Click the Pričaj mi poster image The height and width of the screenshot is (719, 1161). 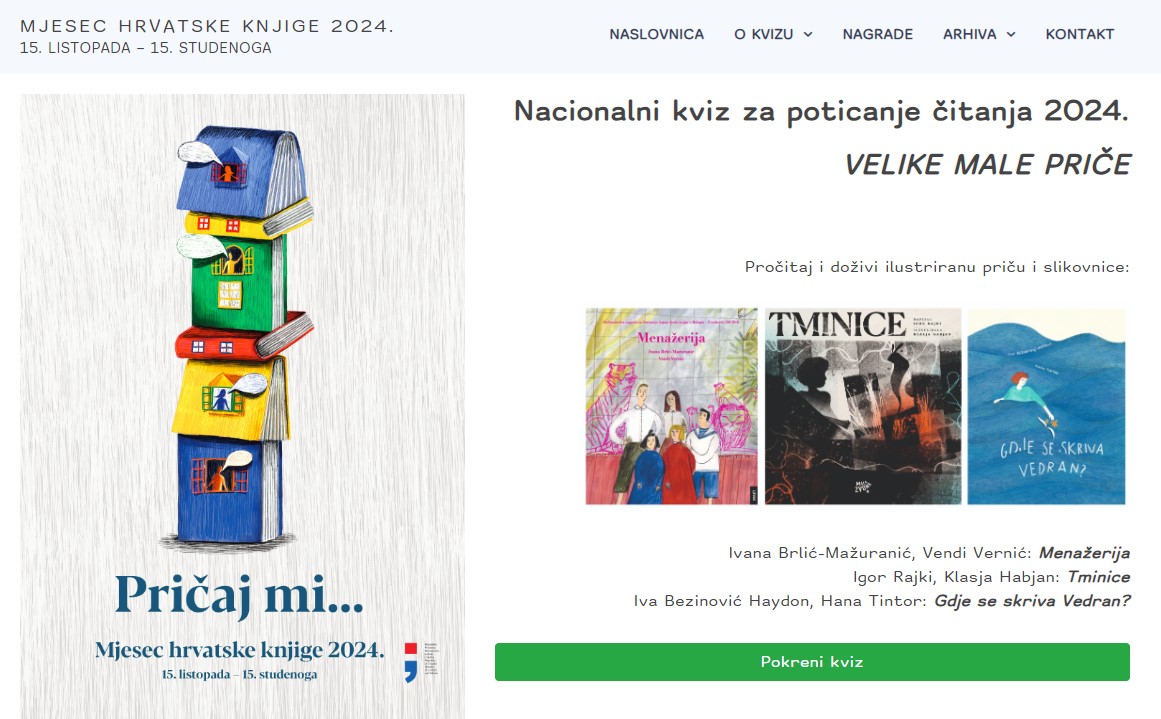tap(242, 406)
